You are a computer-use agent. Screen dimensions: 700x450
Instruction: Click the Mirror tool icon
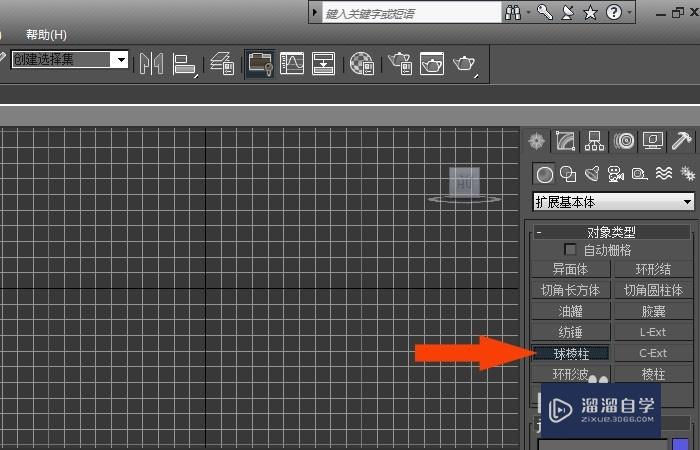coord(151,63)
